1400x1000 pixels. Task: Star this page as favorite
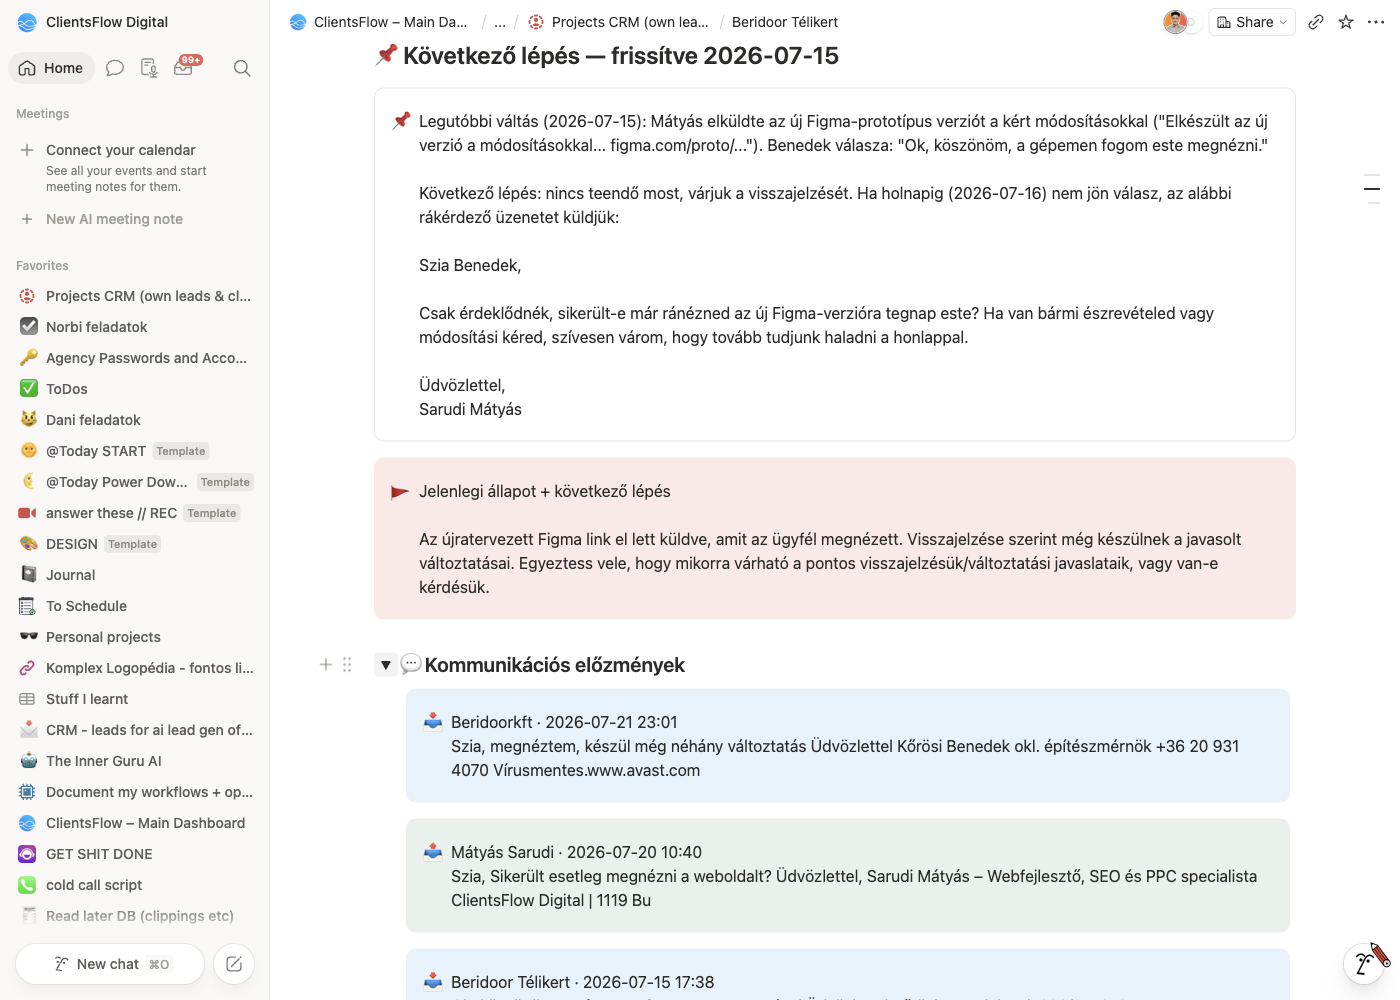[x=1346, y=22]
